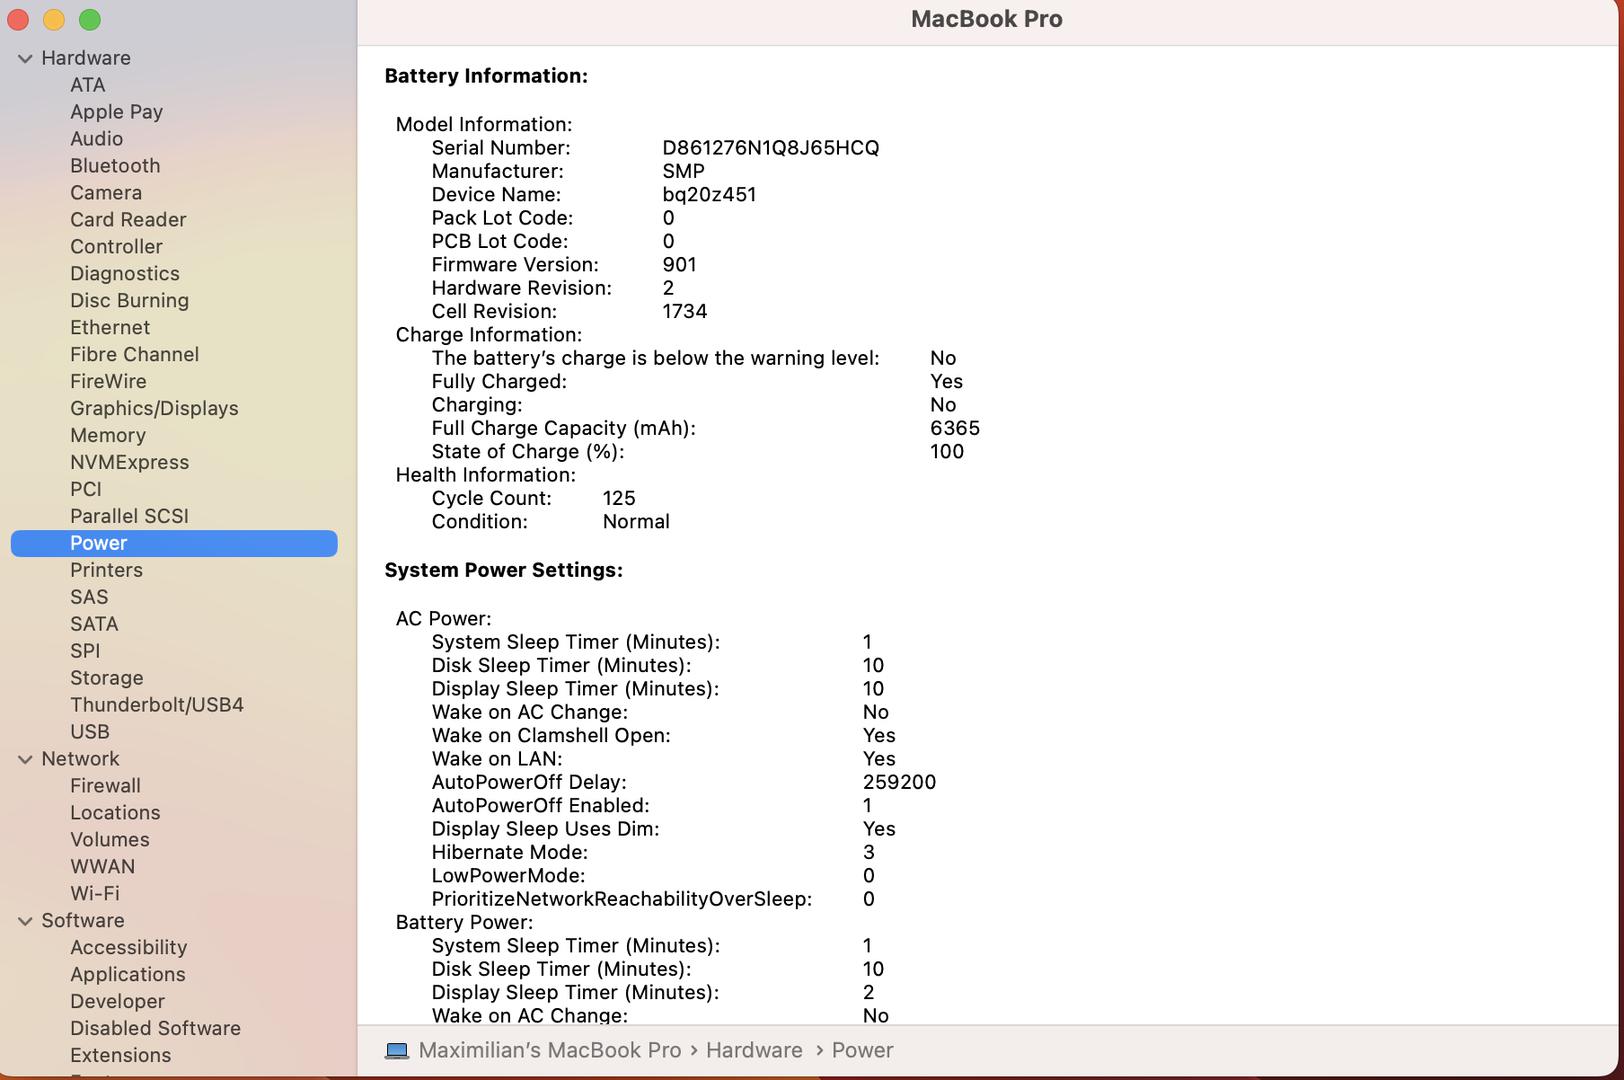Image resolution: width=1624 pixels, height=1080 pixels.
Task: Click Maximilian's MacBook Pro in path bar
Action: [x=549, y=1051]
